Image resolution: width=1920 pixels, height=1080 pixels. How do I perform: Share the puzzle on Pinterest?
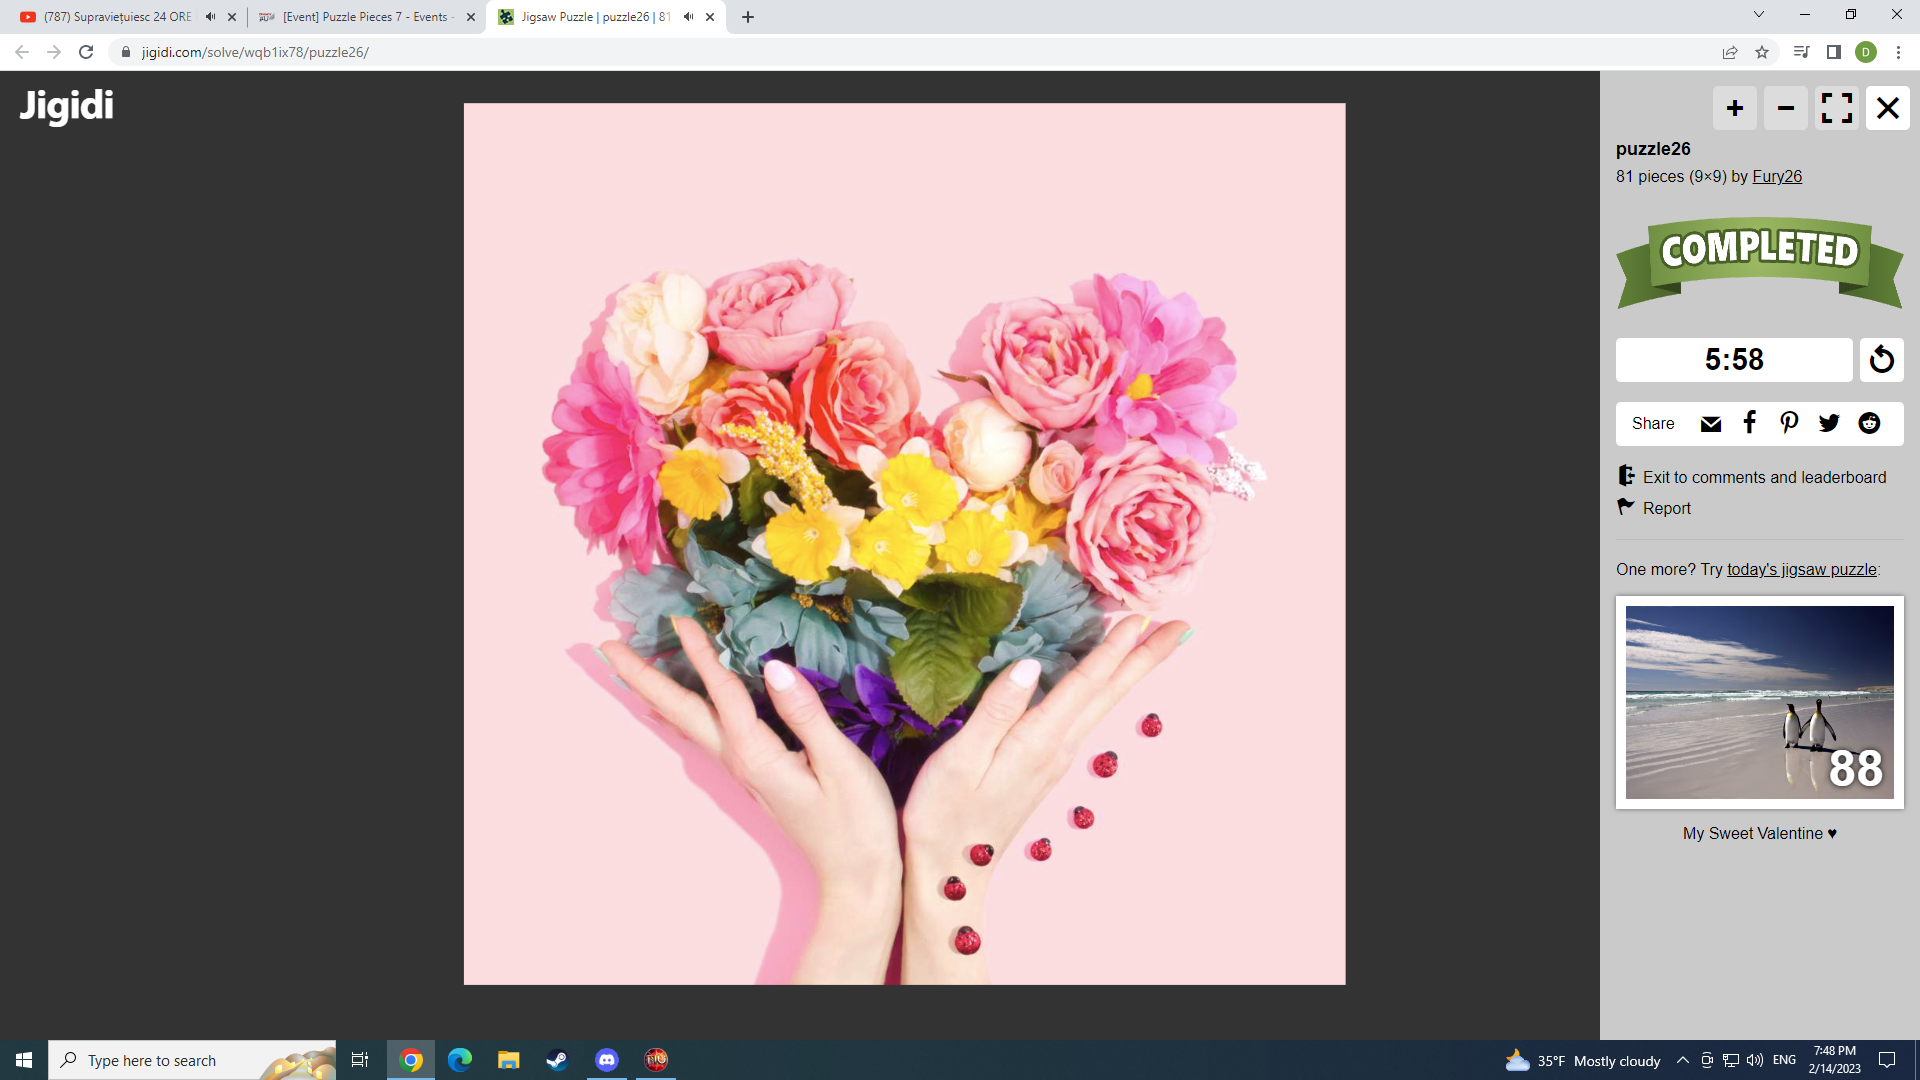pyautogui.click(x=1789, y=423)
